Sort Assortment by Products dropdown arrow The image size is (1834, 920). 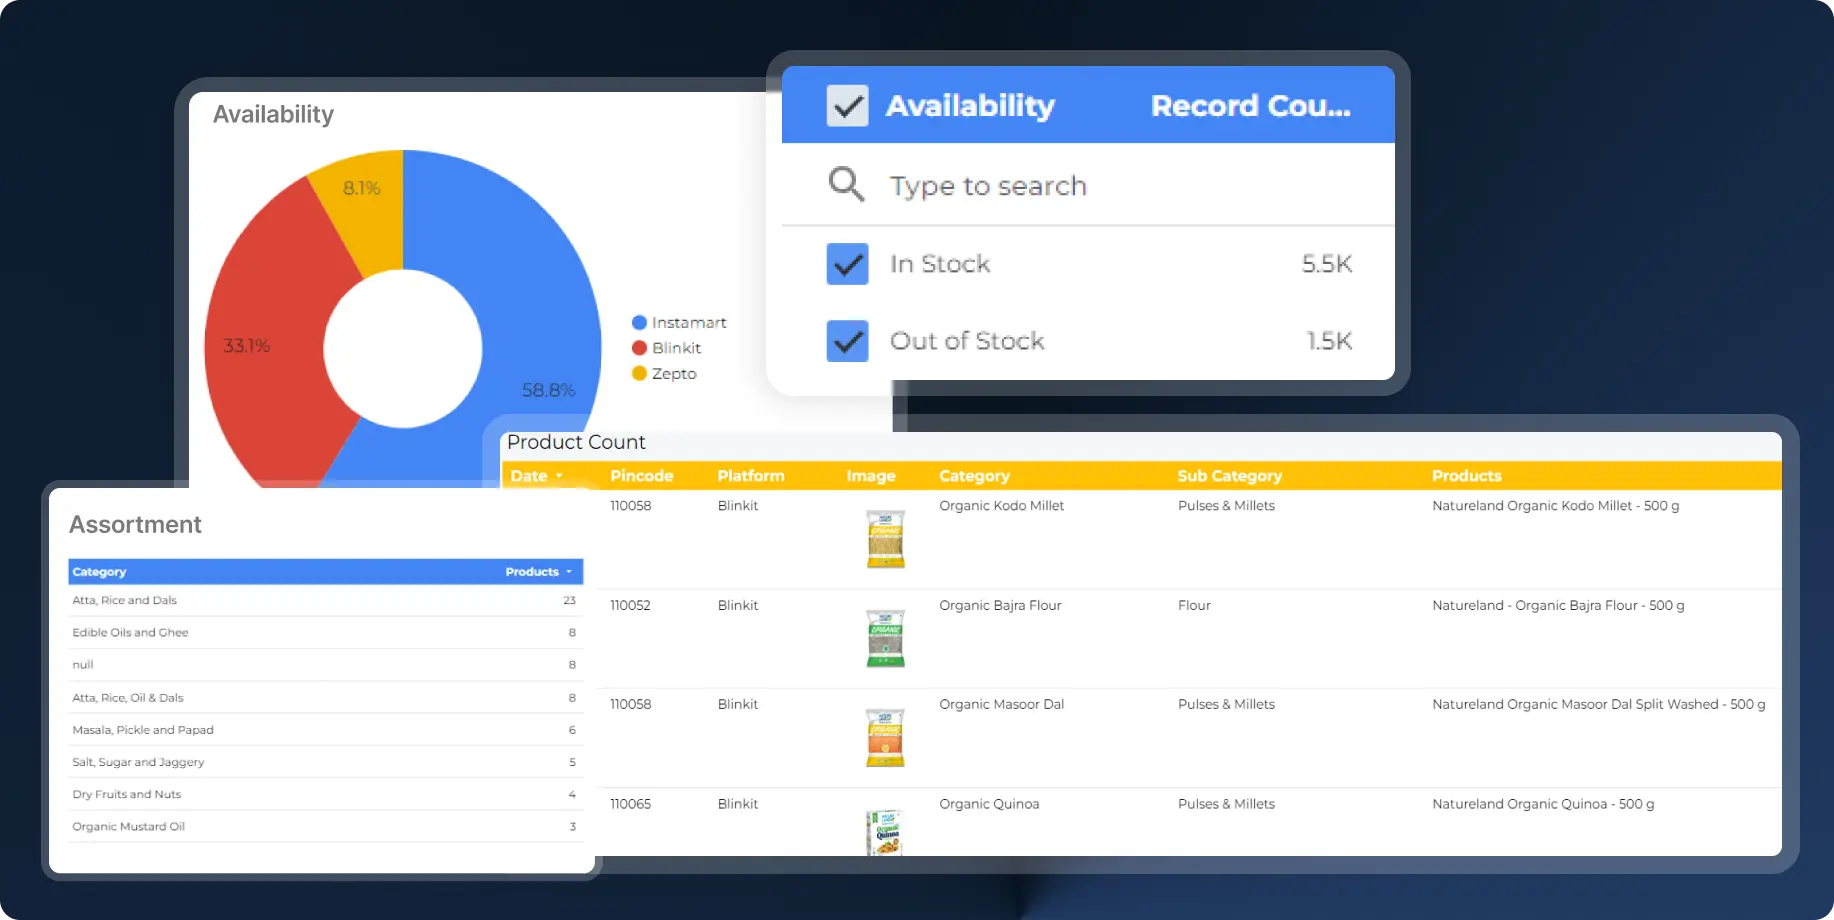point(569,572)
